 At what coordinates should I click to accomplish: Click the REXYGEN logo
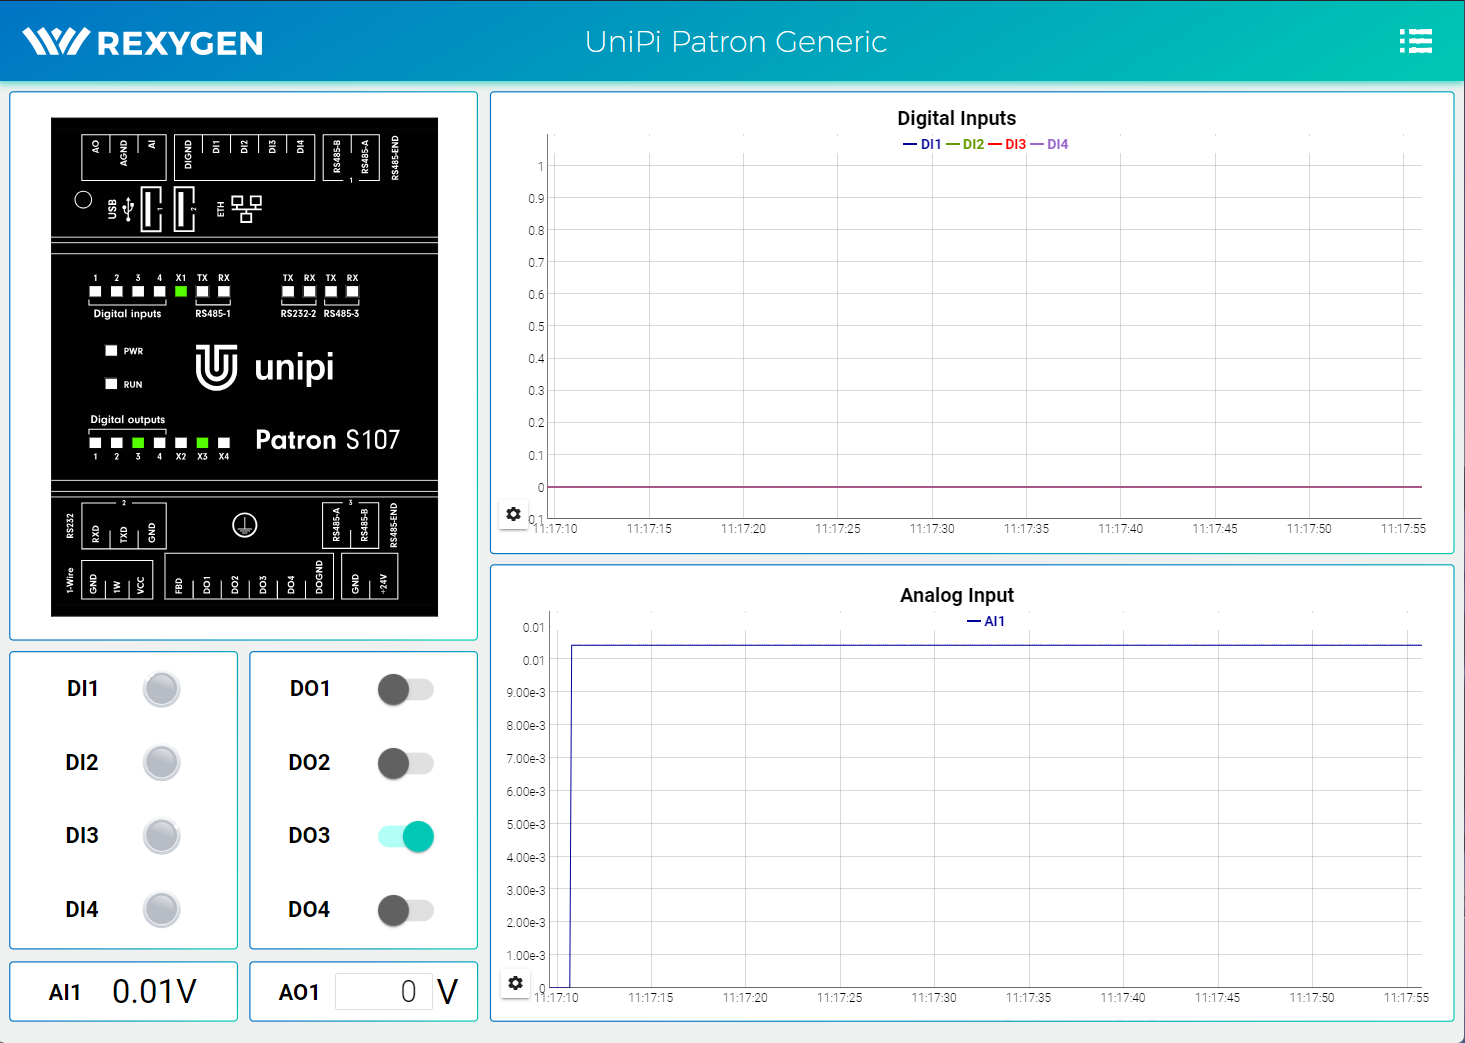(143, 42)
